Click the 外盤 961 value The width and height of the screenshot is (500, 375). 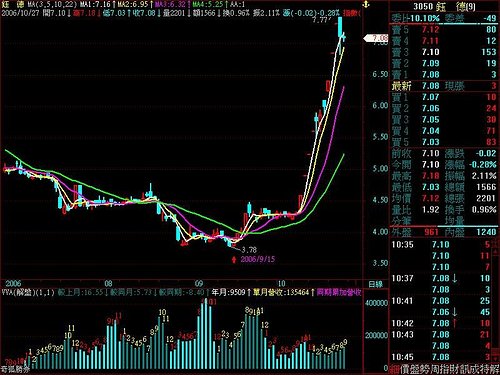tap(431, 232)
